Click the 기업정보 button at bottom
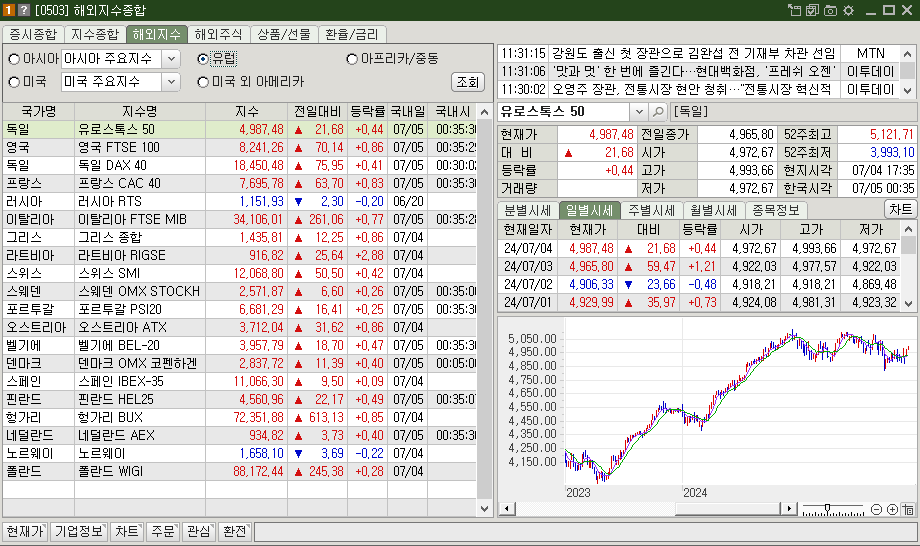Viewport: 920px width, 546px height. (79, 531)
